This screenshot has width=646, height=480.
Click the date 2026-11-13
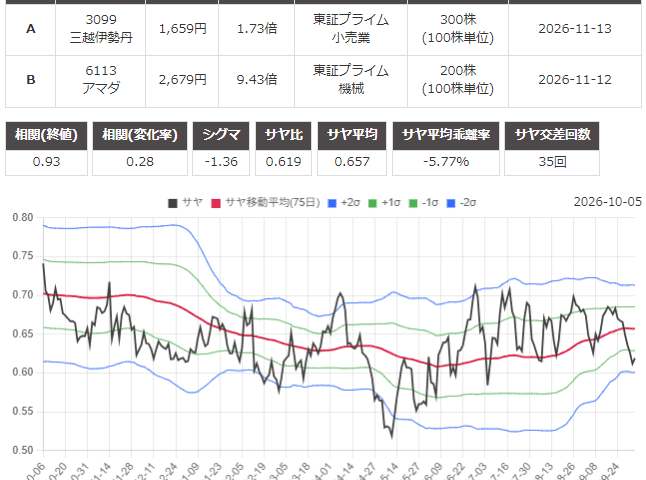(x=575, y=28)
